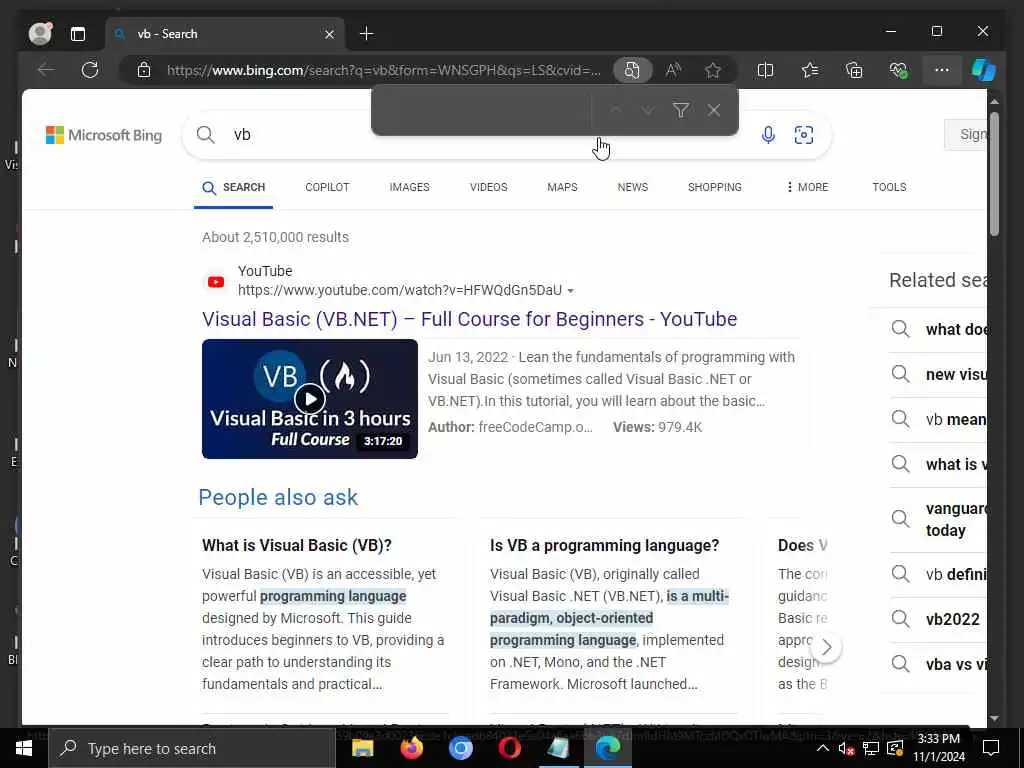Expand the YouTube URL dropdown arrow

coord(571,291)
